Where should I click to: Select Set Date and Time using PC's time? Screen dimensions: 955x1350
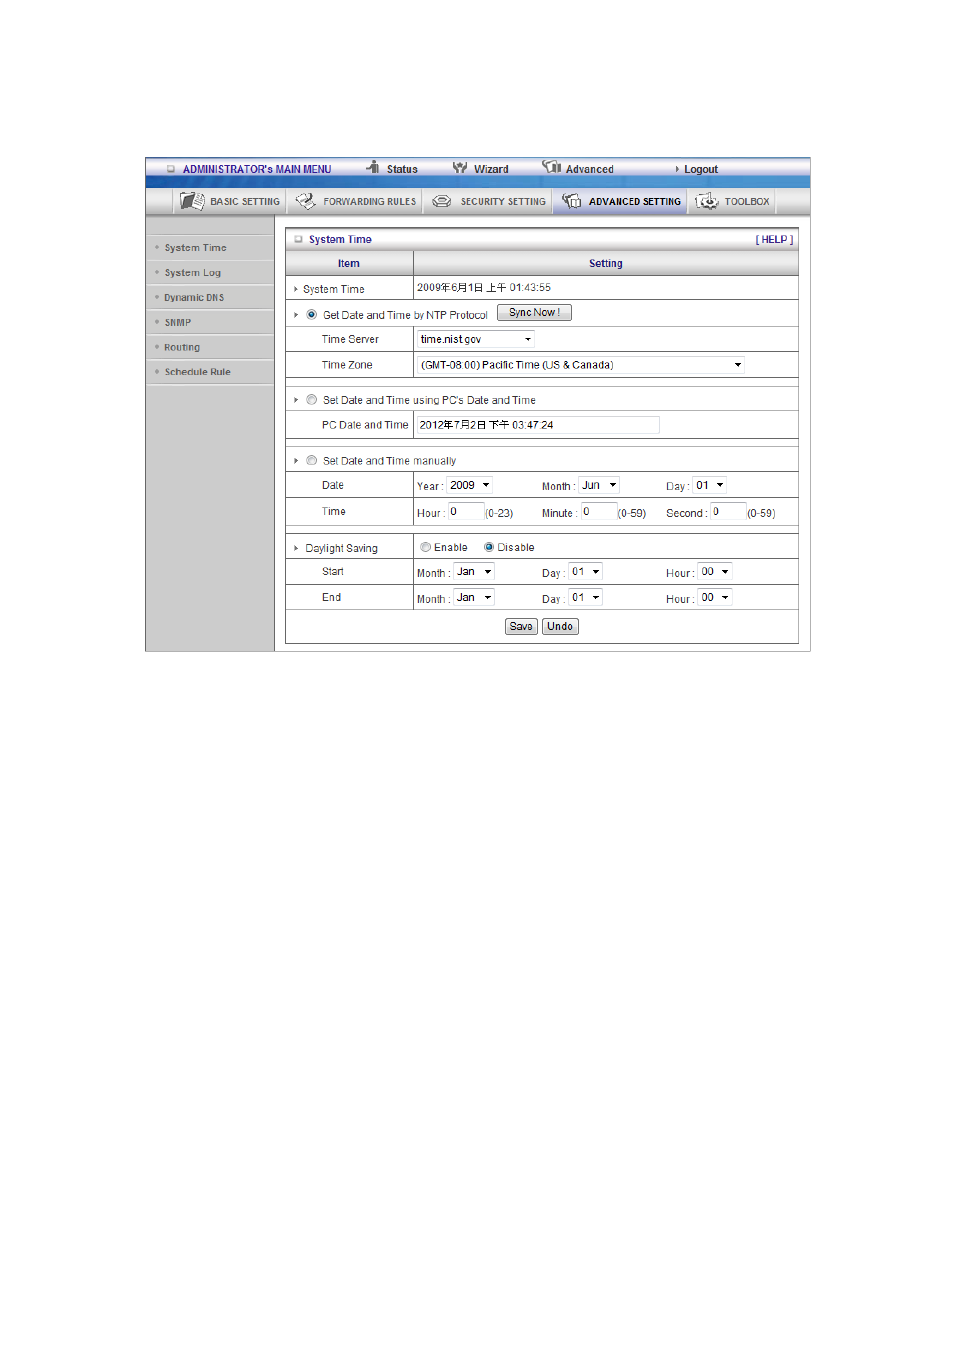coord(312,400)
